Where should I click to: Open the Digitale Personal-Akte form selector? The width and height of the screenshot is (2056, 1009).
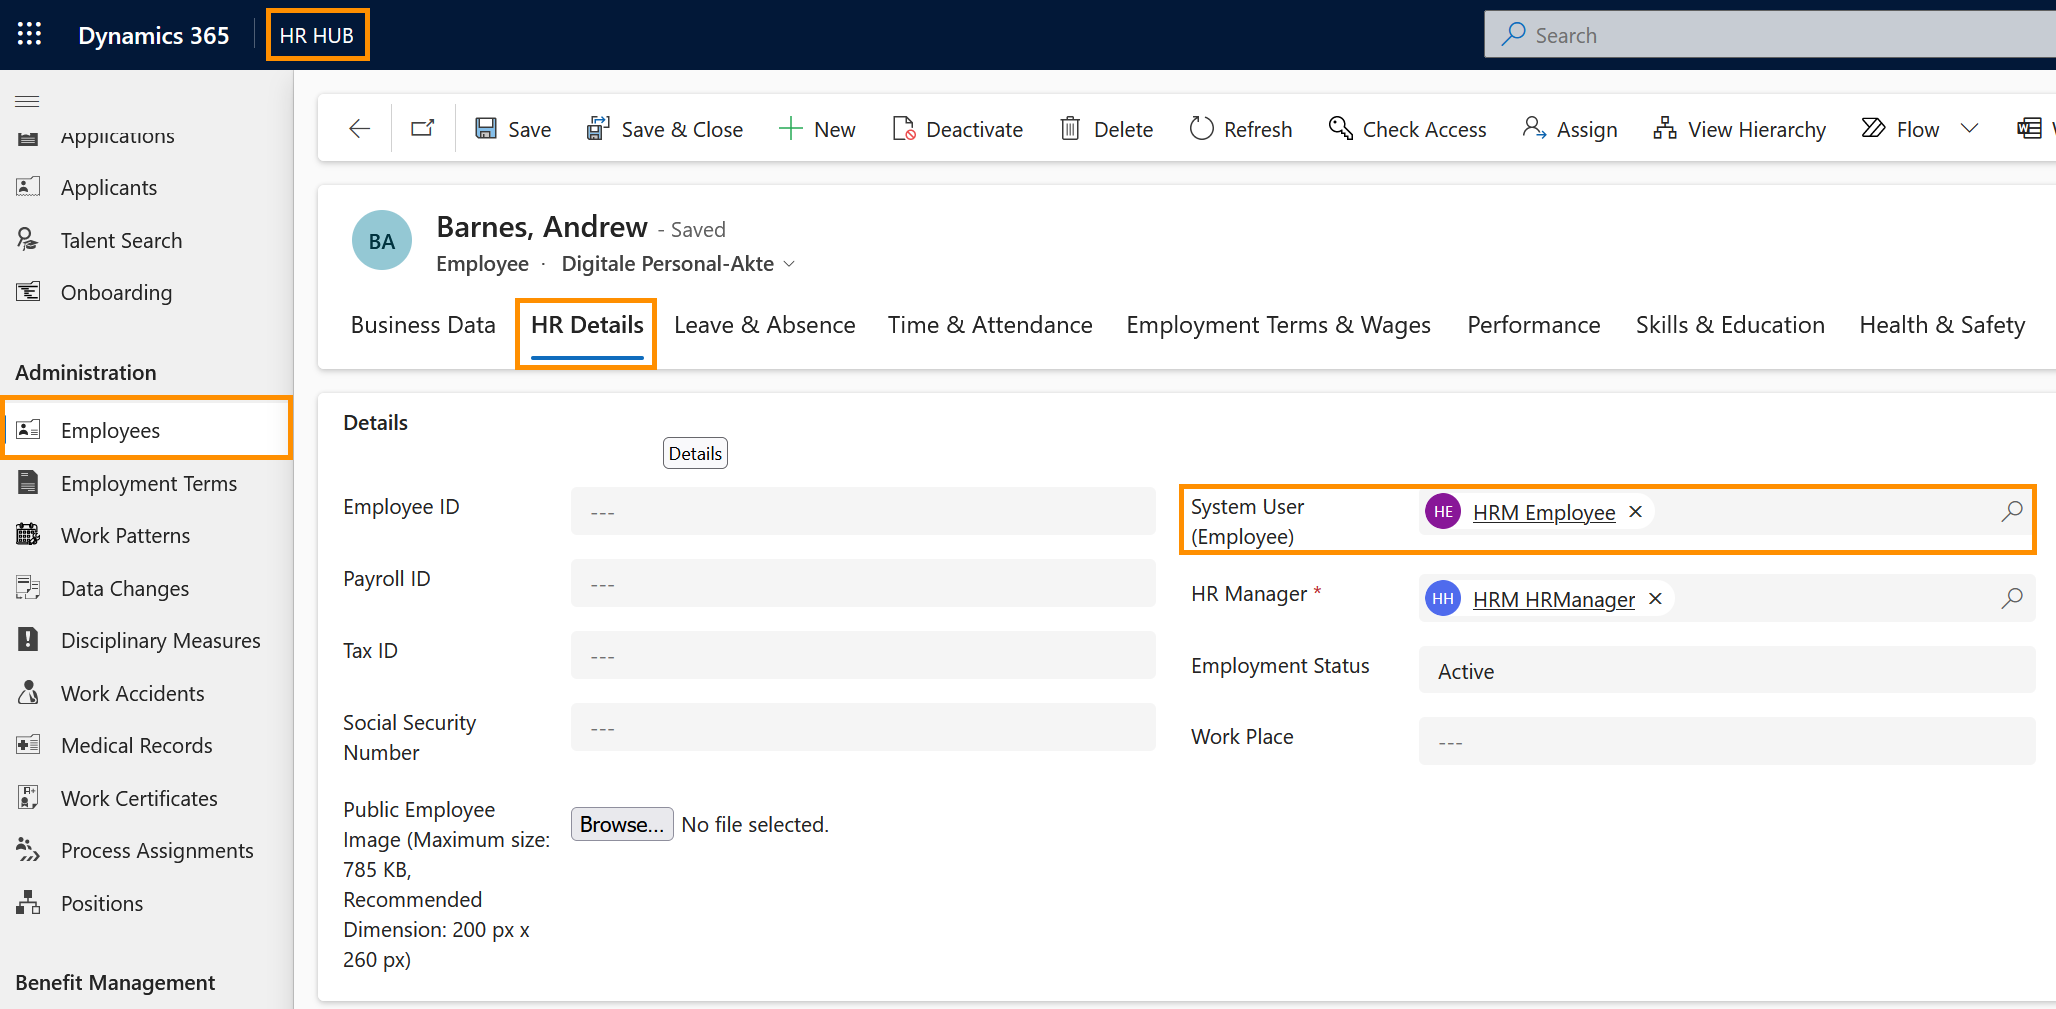click(678, 264)
